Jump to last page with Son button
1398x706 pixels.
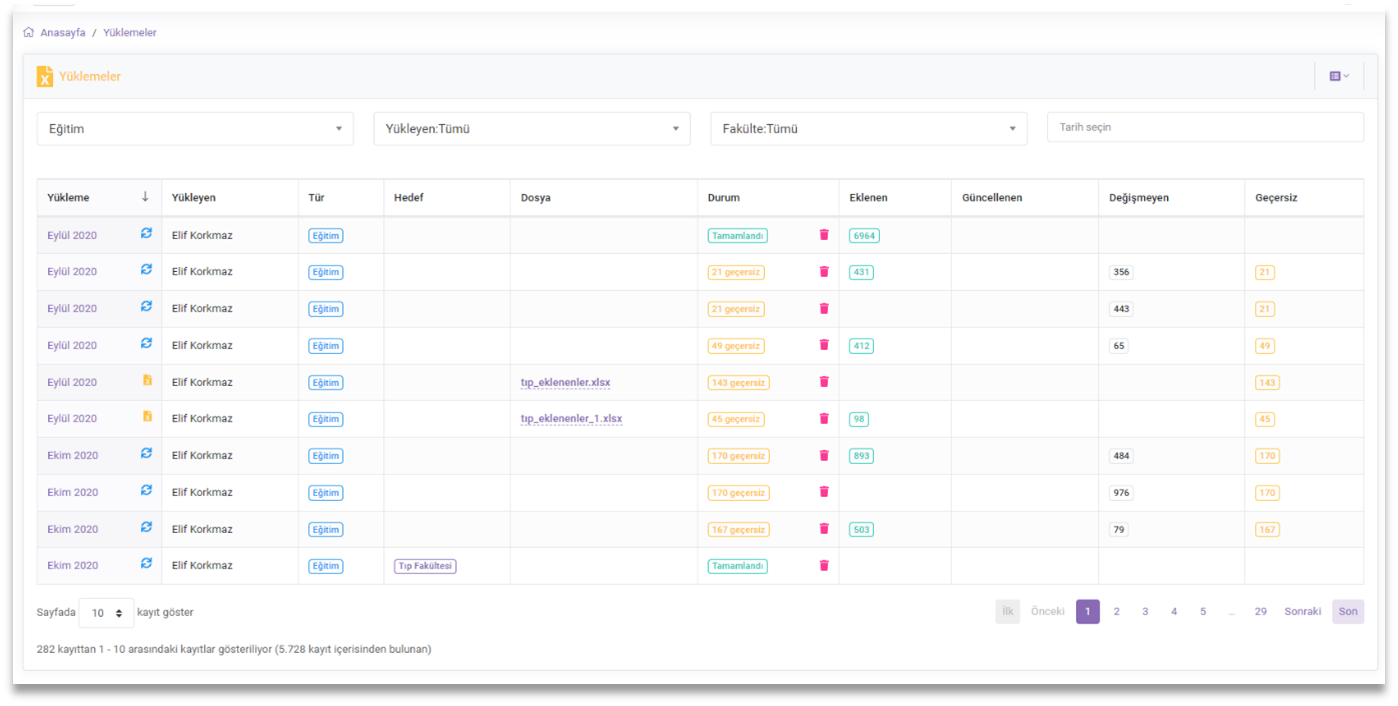click(x=1347, y=612)
